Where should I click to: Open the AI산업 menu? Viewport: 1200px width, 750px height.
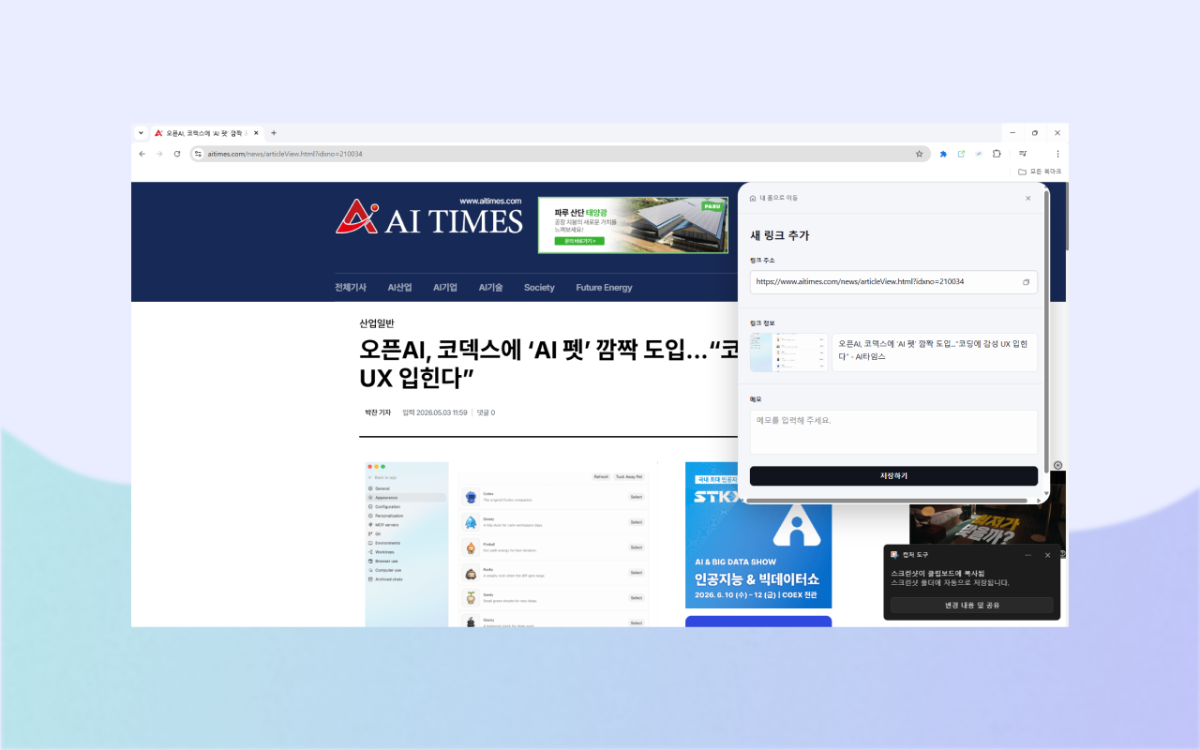(x=400, y=287)
